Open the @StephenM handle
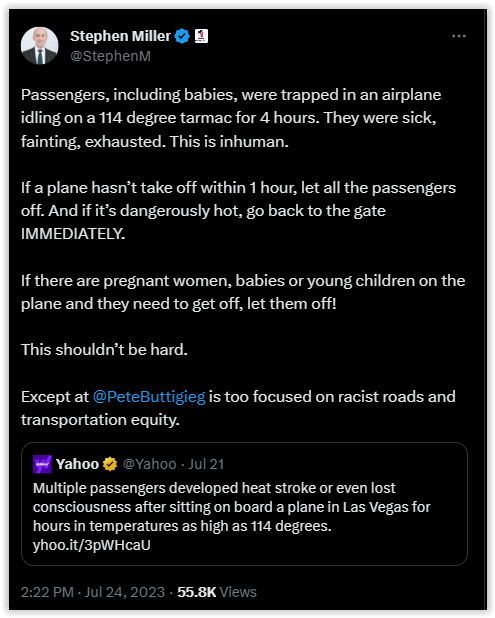The height and width of the screenshot is (618, 495). (110, 56)
